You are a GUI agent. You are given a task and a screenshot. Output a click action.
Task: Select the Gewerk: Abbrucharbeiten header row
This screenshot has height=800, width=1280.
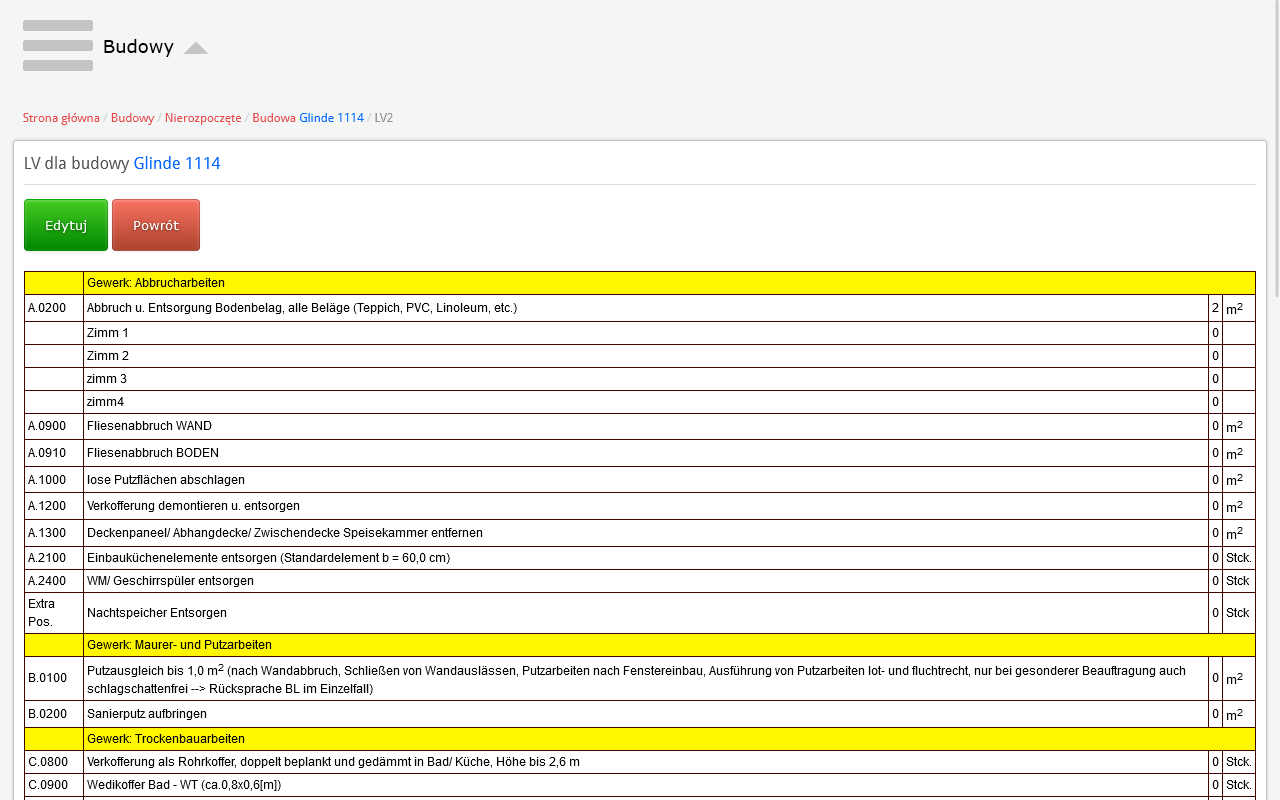point(156,283)
